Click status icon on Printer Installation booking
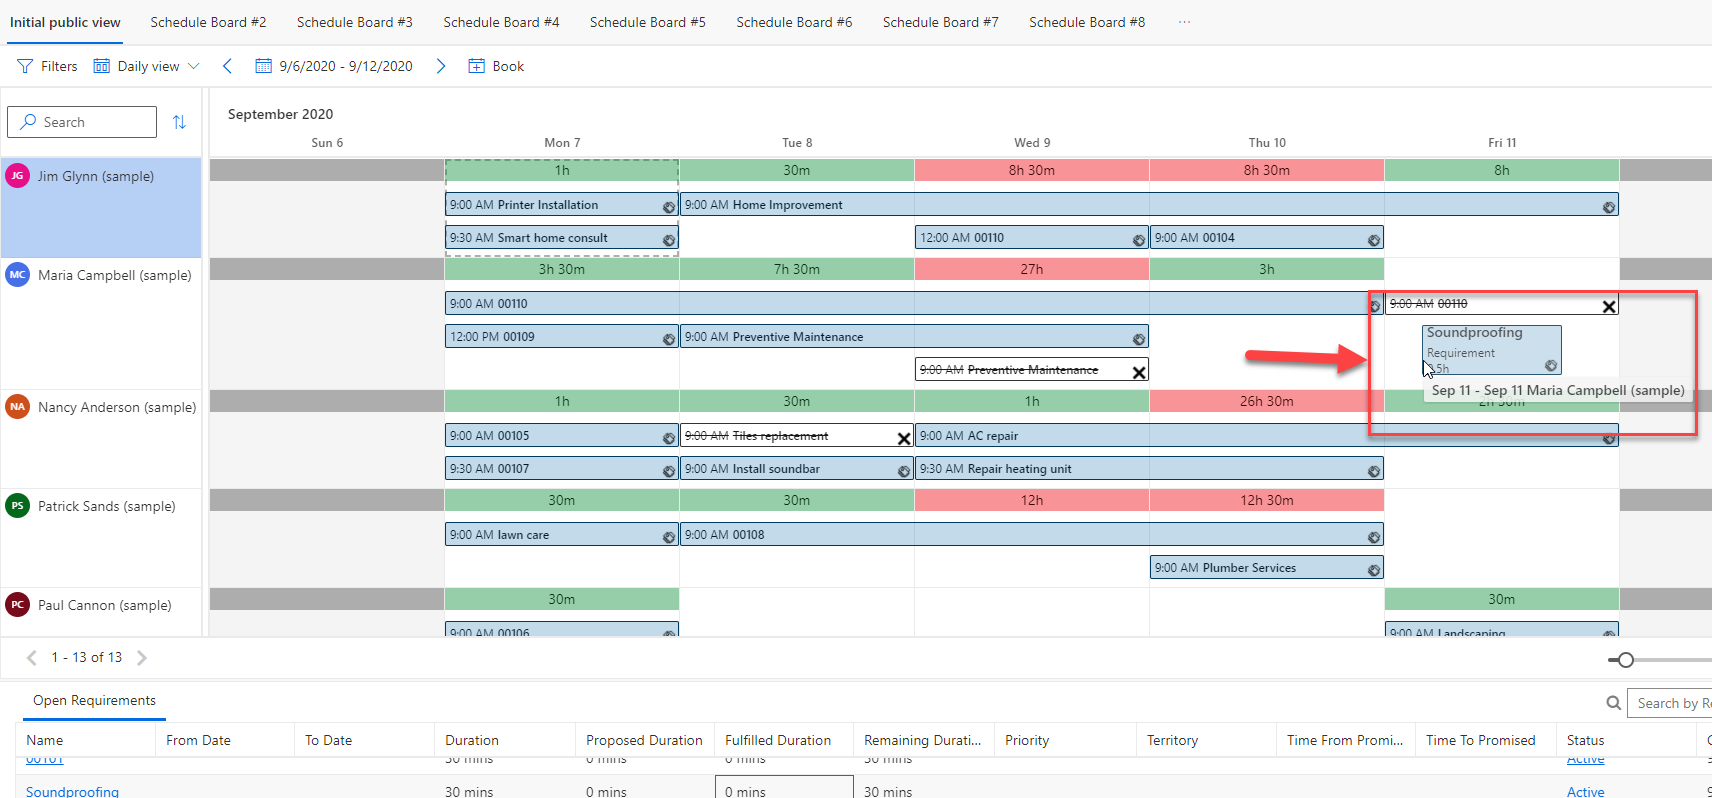 (x=669, y=207)
